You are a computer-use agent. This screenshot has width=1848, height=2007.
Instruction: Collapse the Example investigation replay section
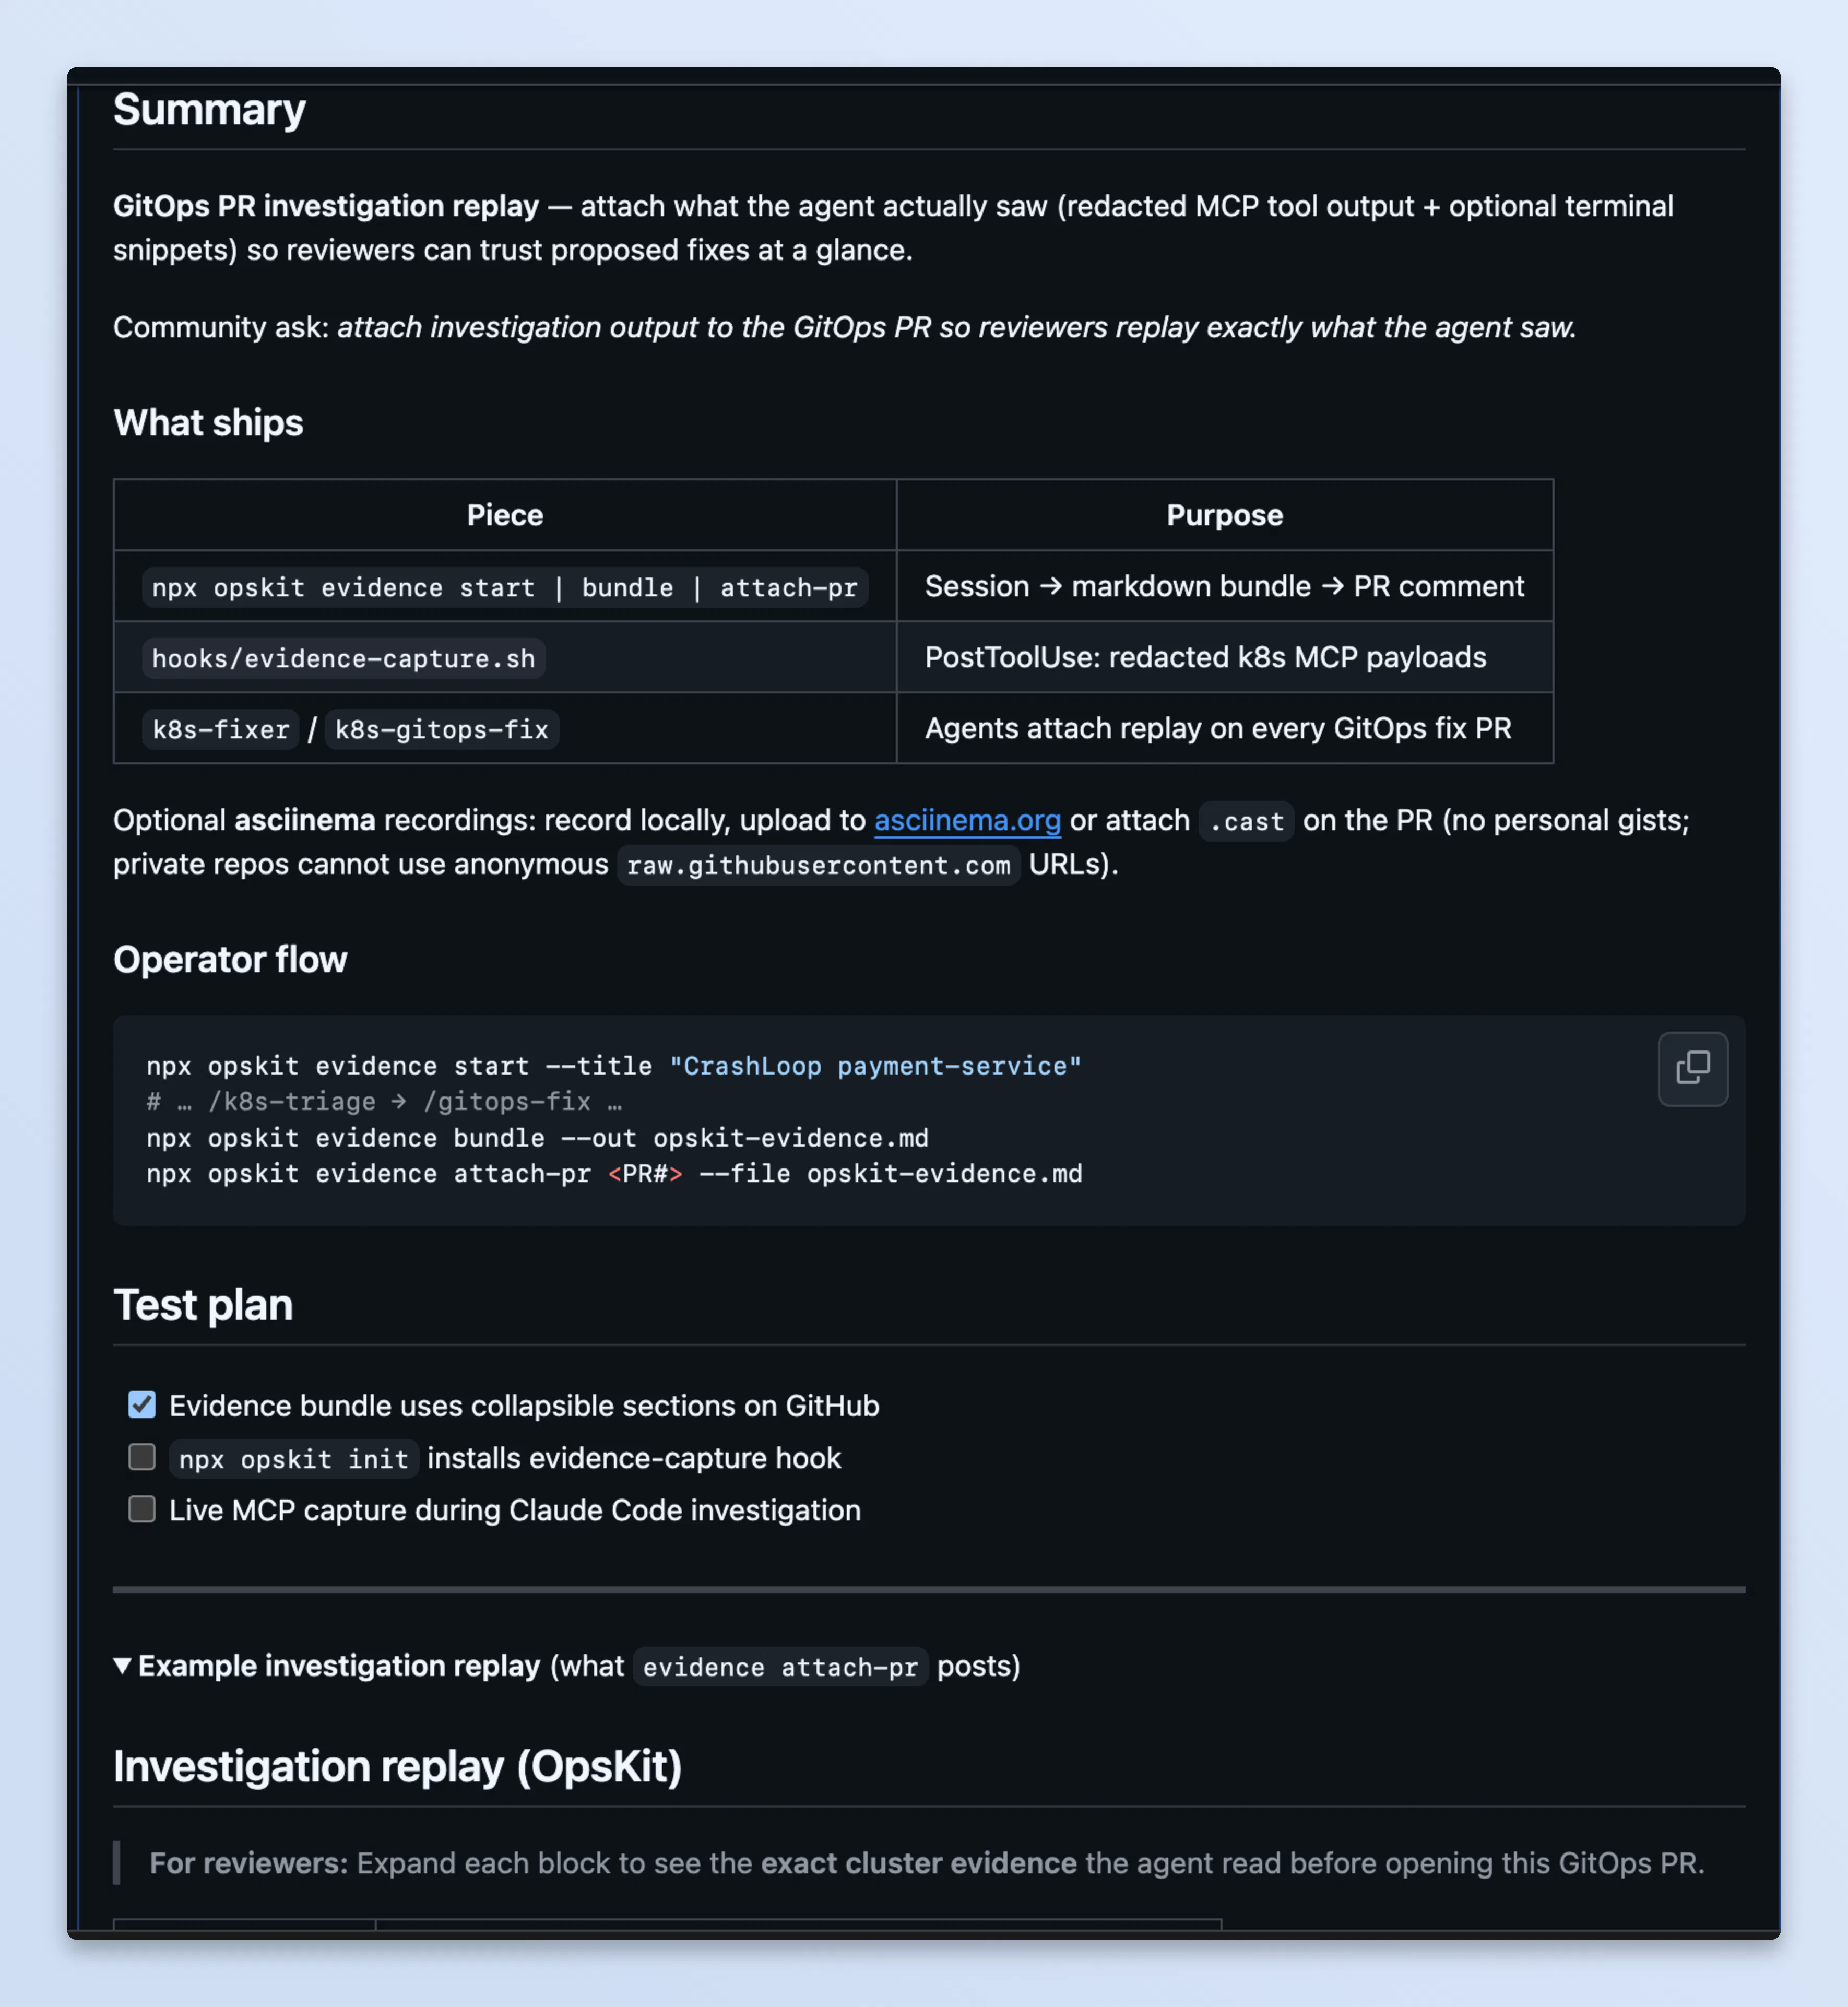pyautogui.click(x=122, y=1665)
